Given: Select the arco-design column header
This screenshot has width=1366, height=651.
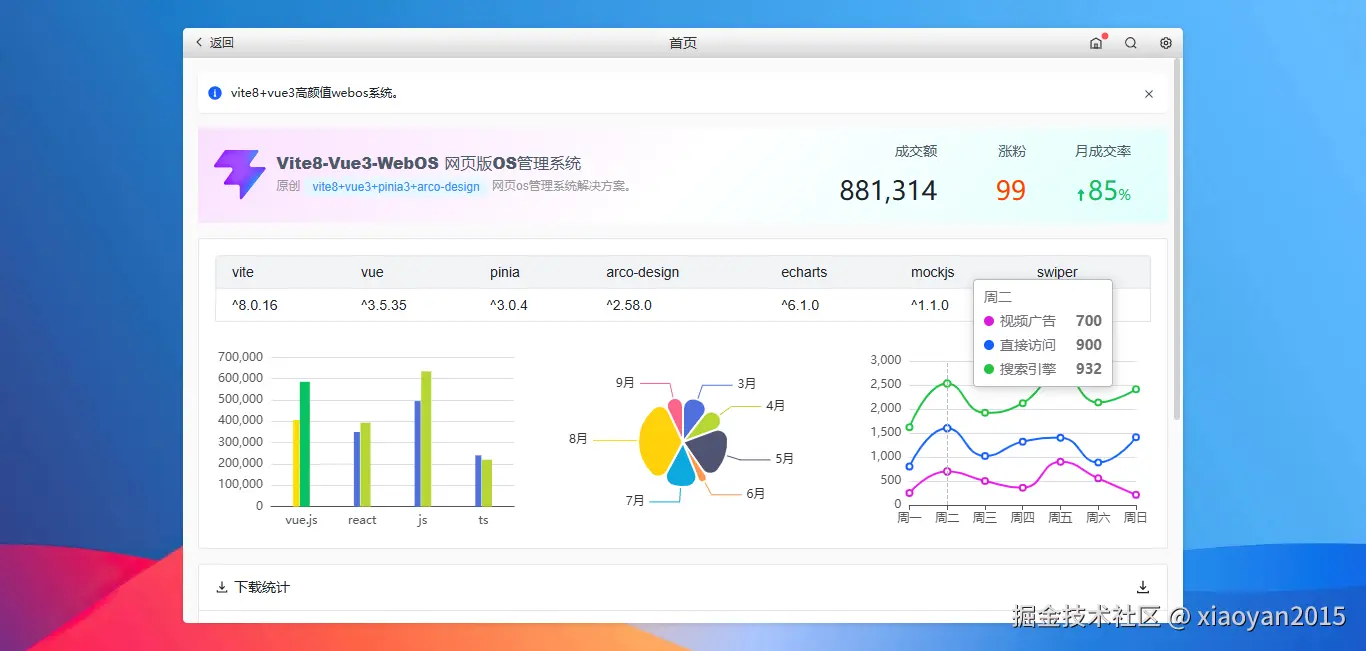Looking at the screenshot, I should point(643,272).
